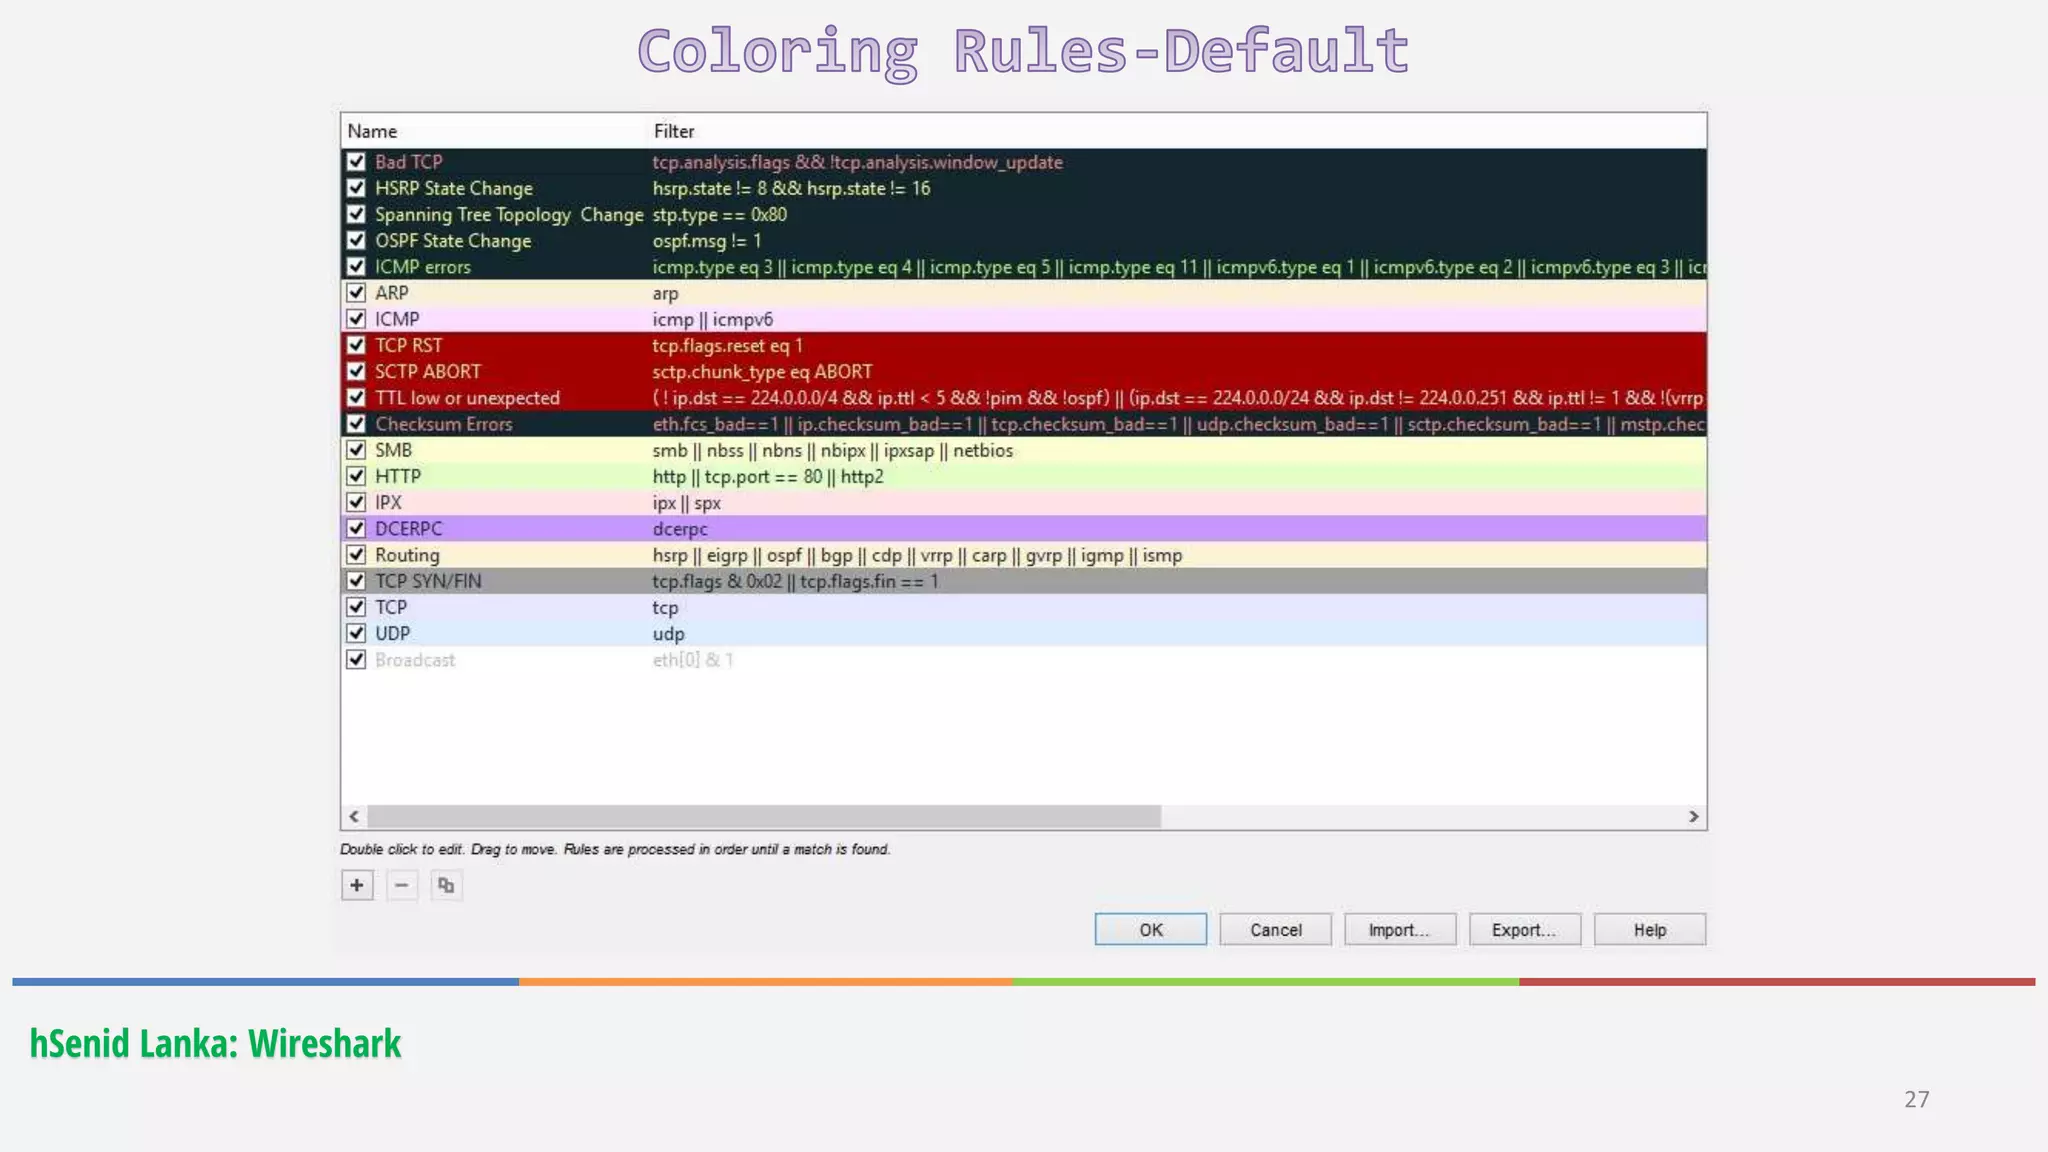Click the tcp.analysis.flags filter text
The image size is (2048, 1152).
pyautogui.click(x=857, y=162)
